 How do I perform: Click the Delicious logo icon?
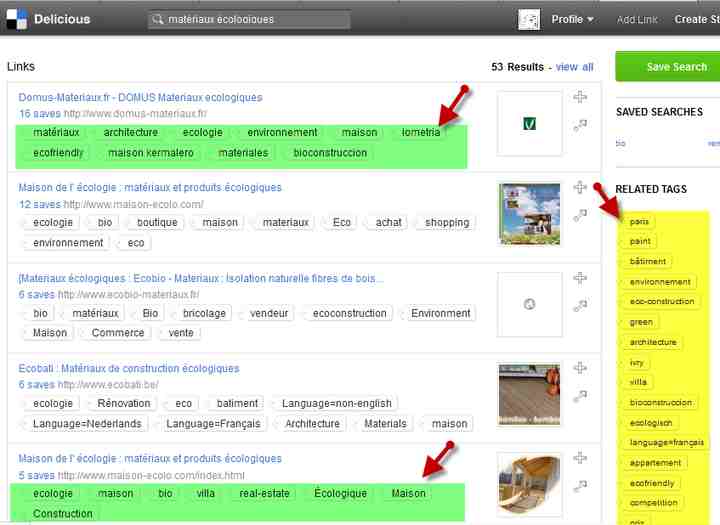[x=17, y=19]
